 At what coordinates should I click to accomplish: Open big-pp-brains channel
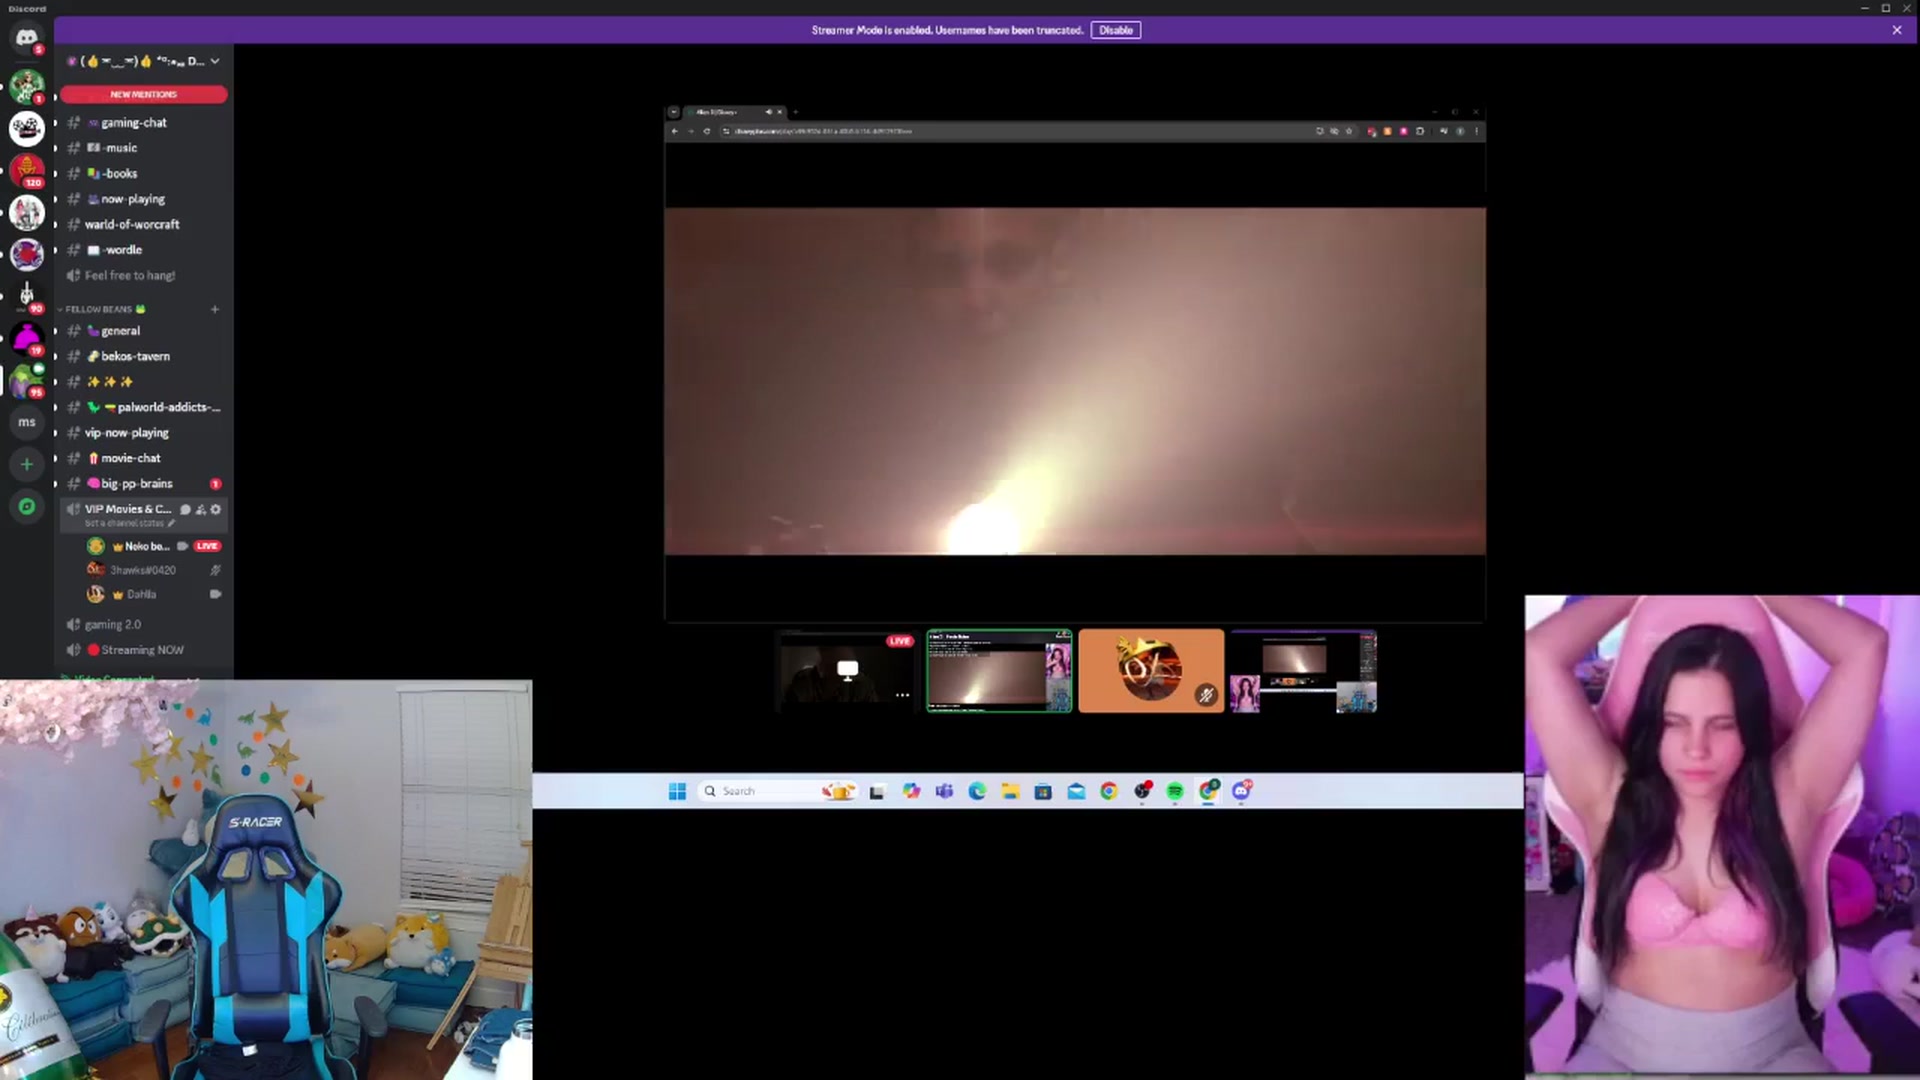(143, 483)
